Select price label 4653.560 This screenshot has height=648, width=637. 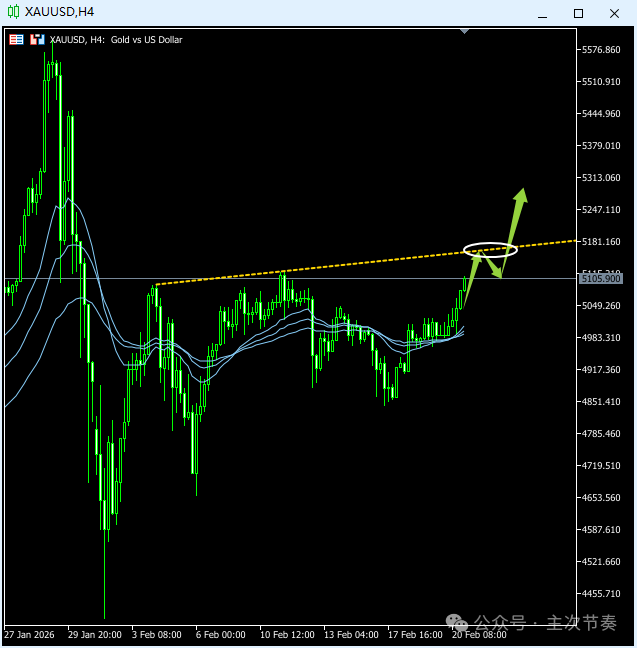pos(601,498)
